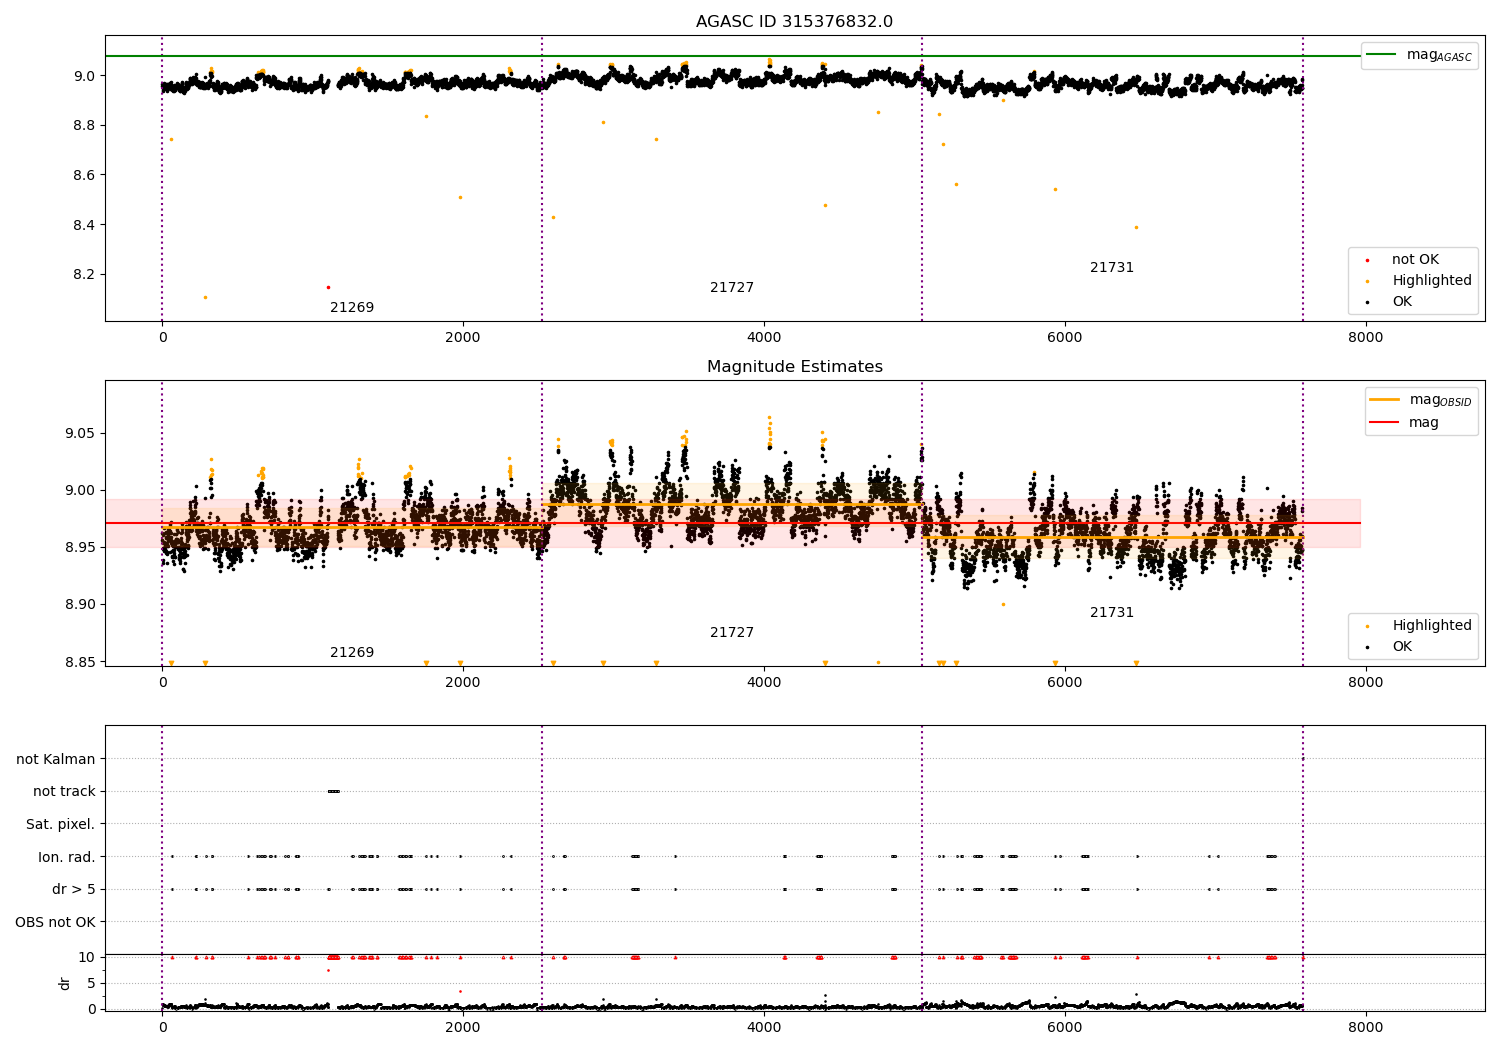Click the 8.6 y-tick of the top plot

tap(84, 176)
